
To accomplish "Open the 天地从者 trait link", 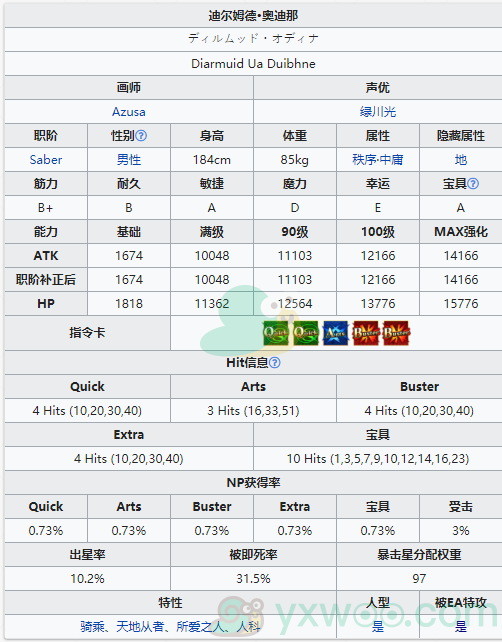I will [140, 626].
